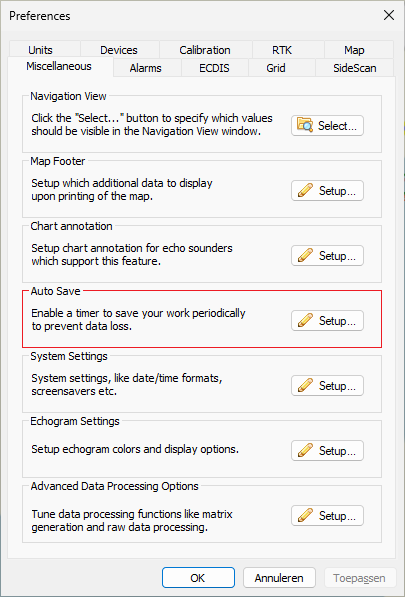Cancel changes using the Annuleren button
Image resolution: width=405 pixels, height=597 pixels.
[279, 578]
